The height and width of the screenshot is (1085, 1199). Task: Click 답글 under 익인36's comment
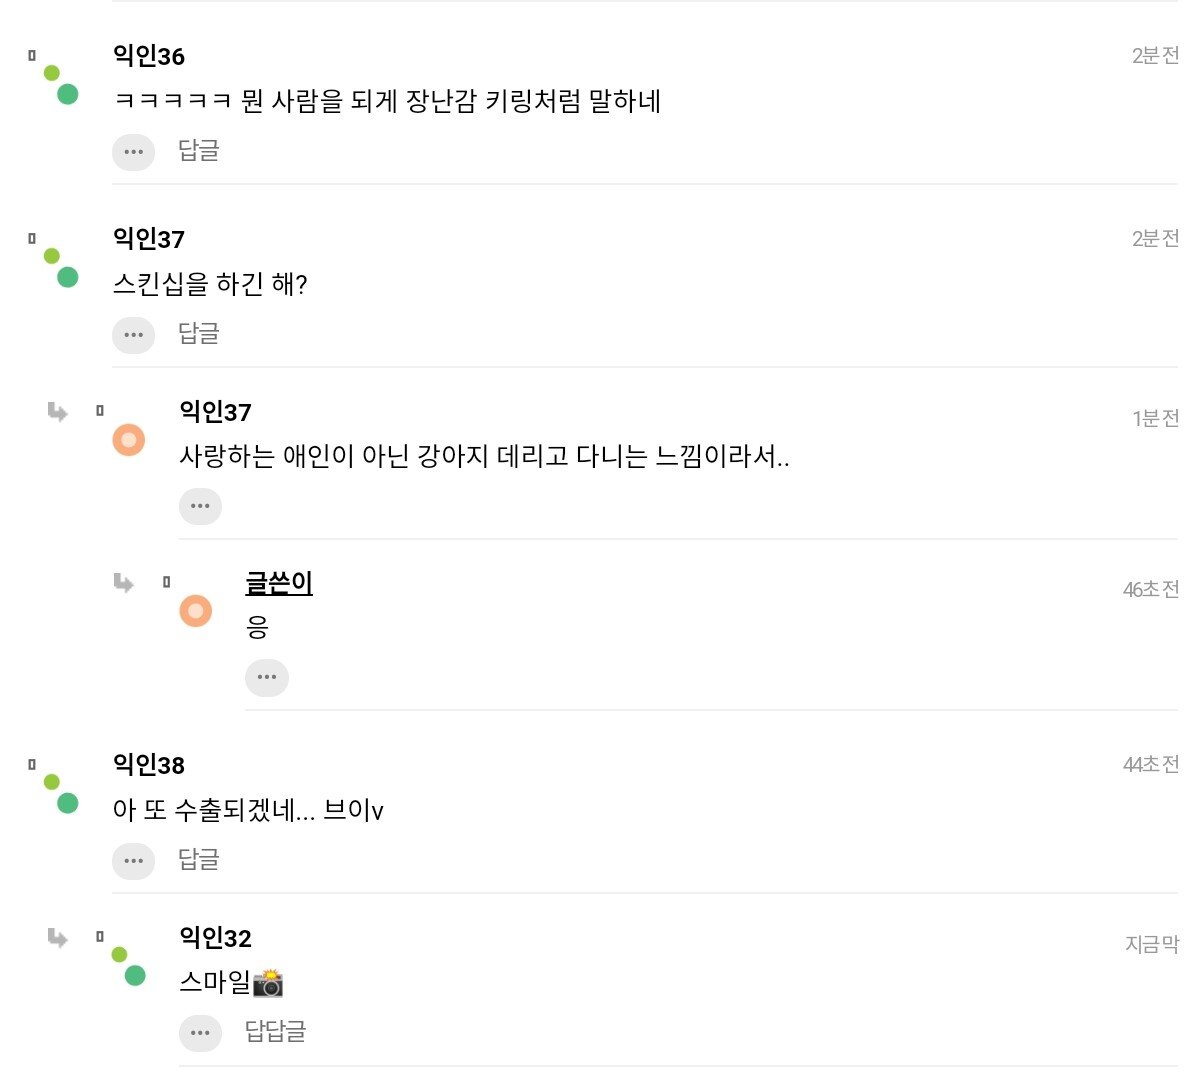(198, 151)
